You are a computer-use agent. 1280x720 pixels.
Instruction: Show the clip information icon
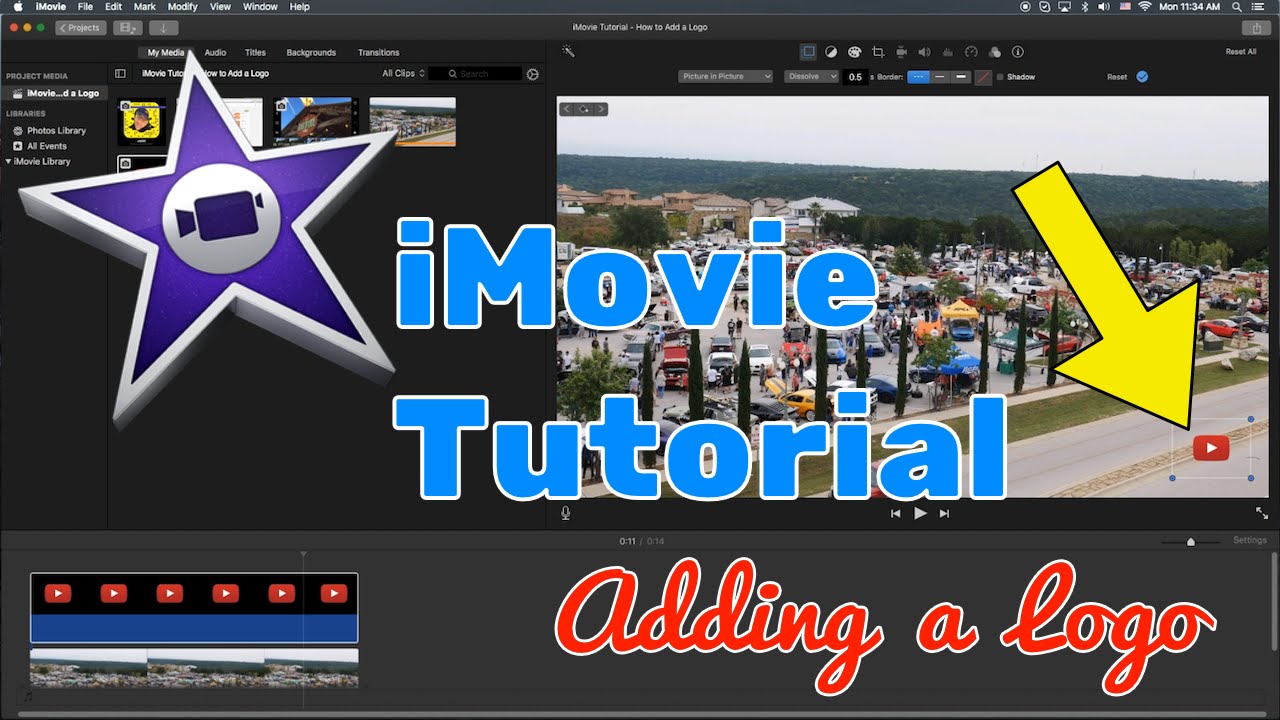tap(1018, 52)
